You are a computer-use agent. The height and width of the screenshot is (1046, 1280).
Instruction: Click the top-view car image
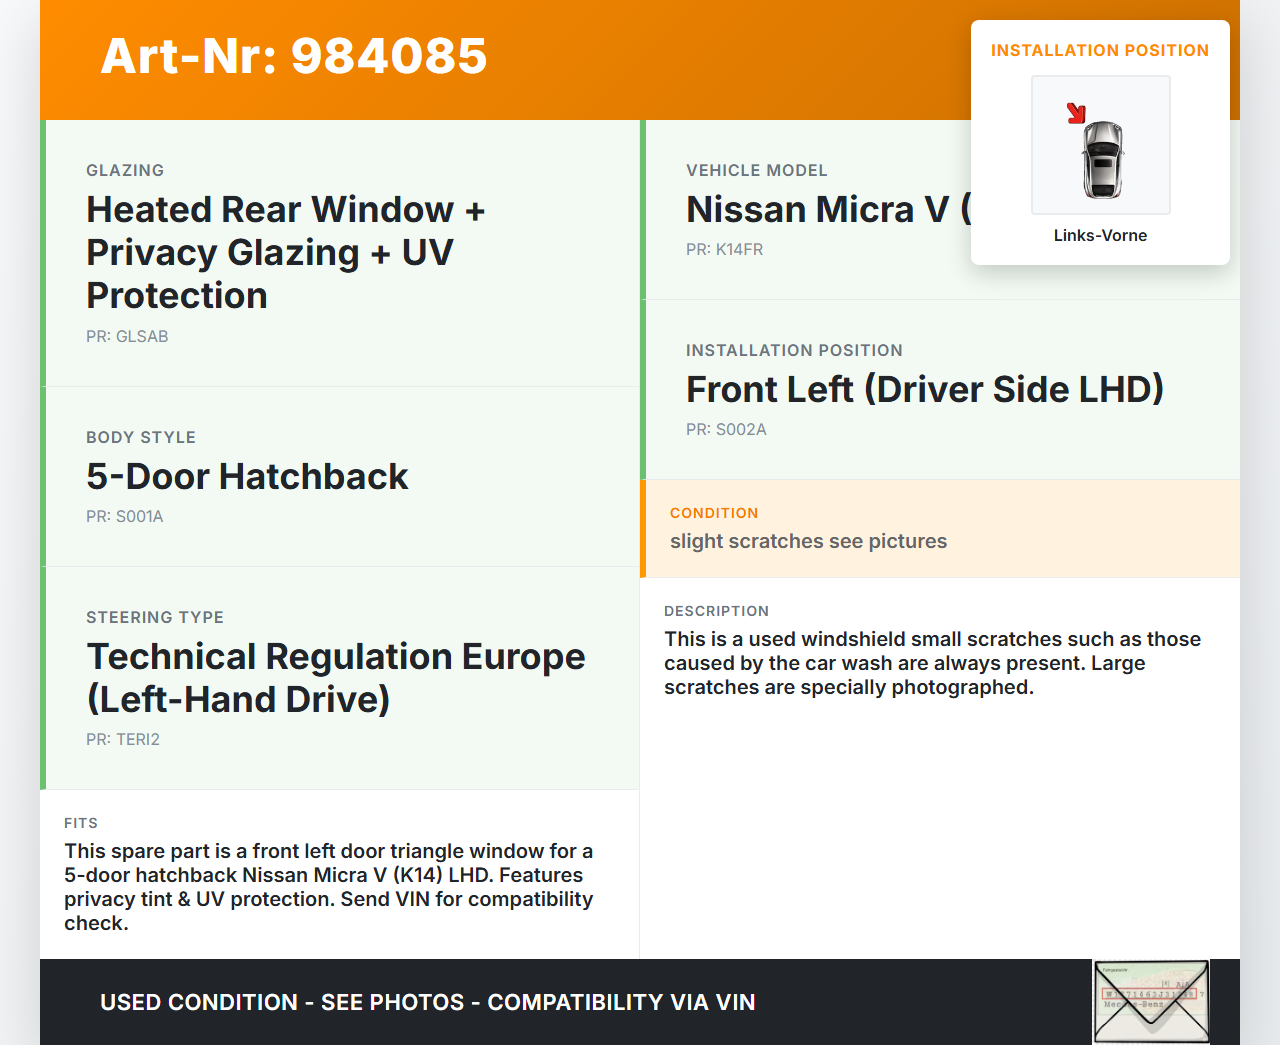[1102, 158]
